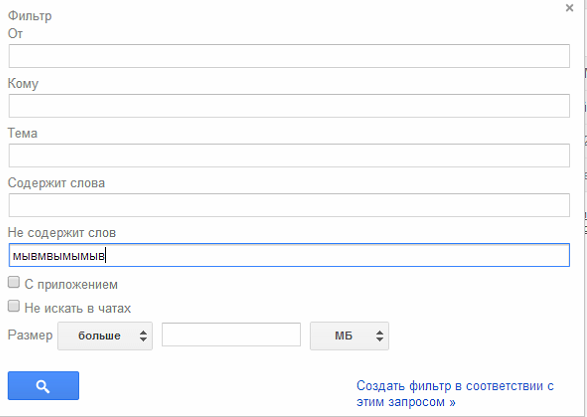Click the field containing 'мывмвымымыв'
This screenshot has width=587, height=417.
(289, 255)
